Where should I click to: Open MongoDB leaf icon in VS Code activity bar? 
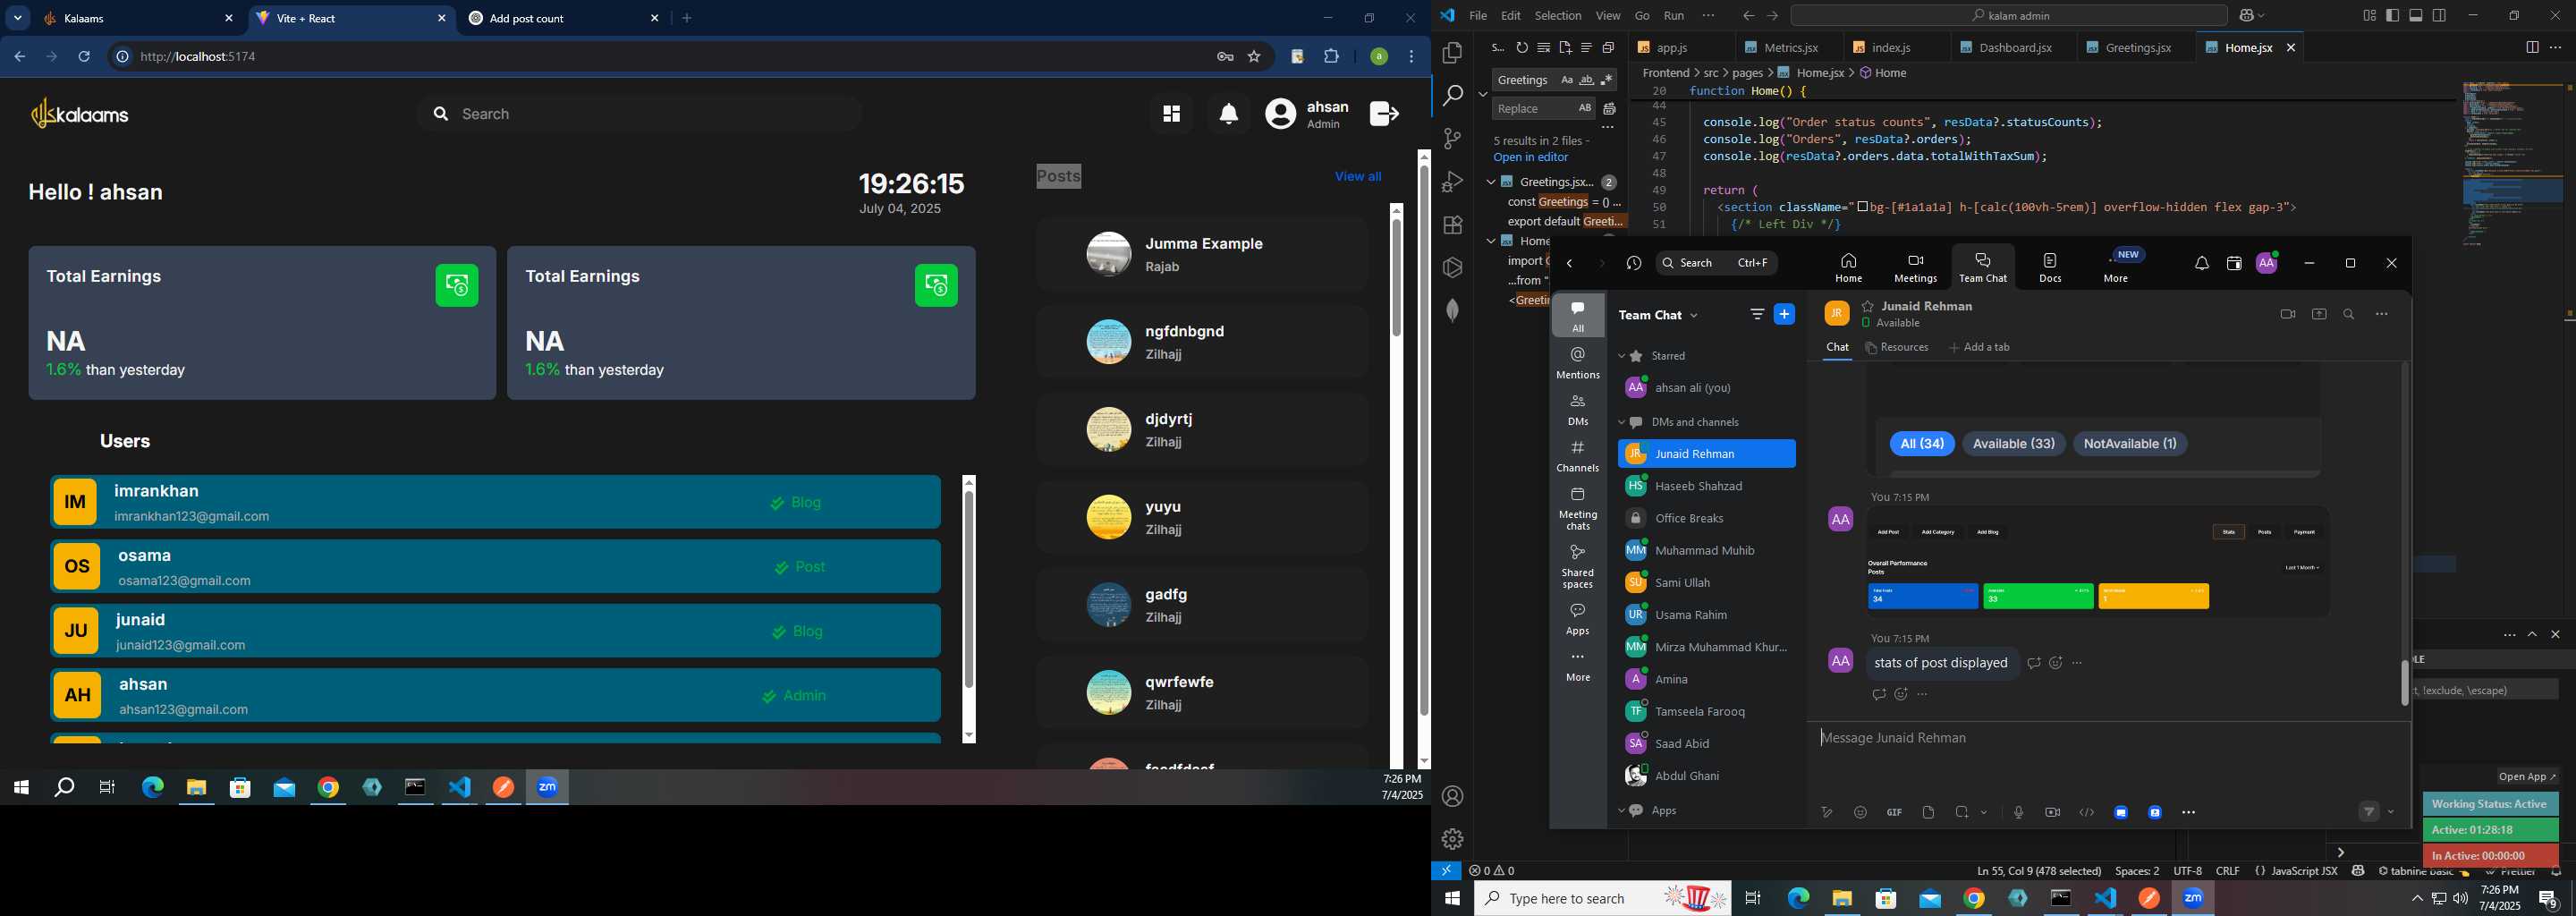click(x=1453, y=311)
